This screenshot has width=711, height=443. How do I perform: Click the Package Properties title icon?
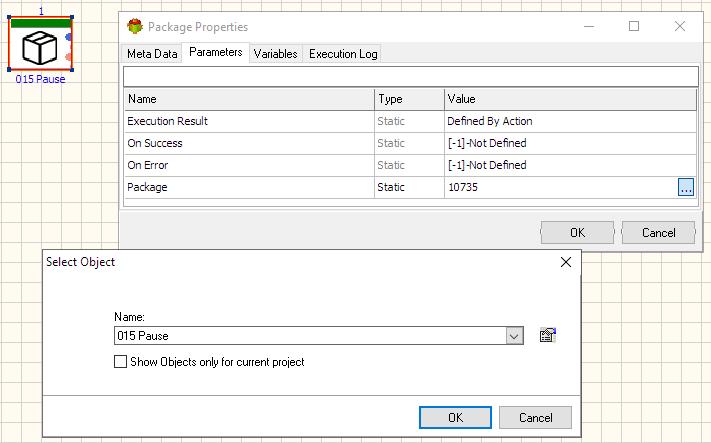pyautogui.click(x=135, y=27)
